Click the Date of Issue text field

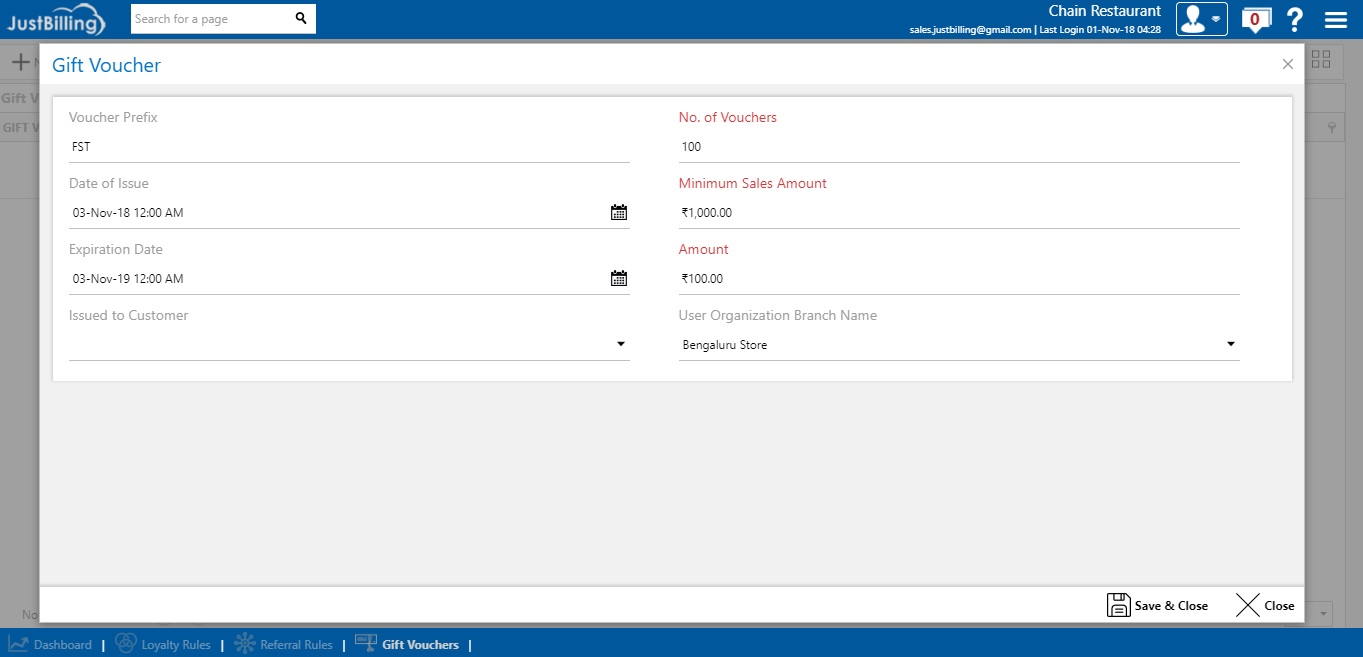click(338, 212)
